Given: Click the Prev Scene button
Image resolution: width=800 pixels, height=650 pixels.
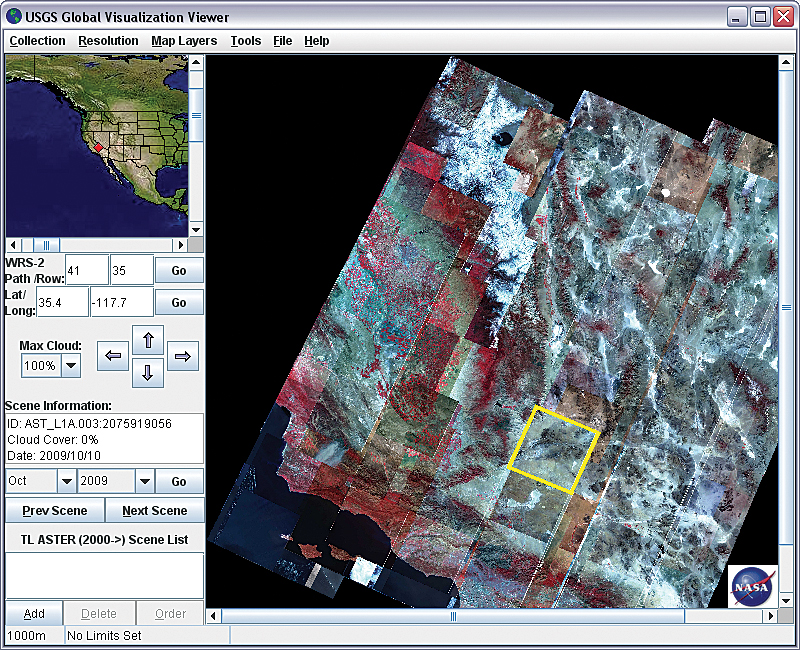Looking at the screenshot, I should 55,511.
